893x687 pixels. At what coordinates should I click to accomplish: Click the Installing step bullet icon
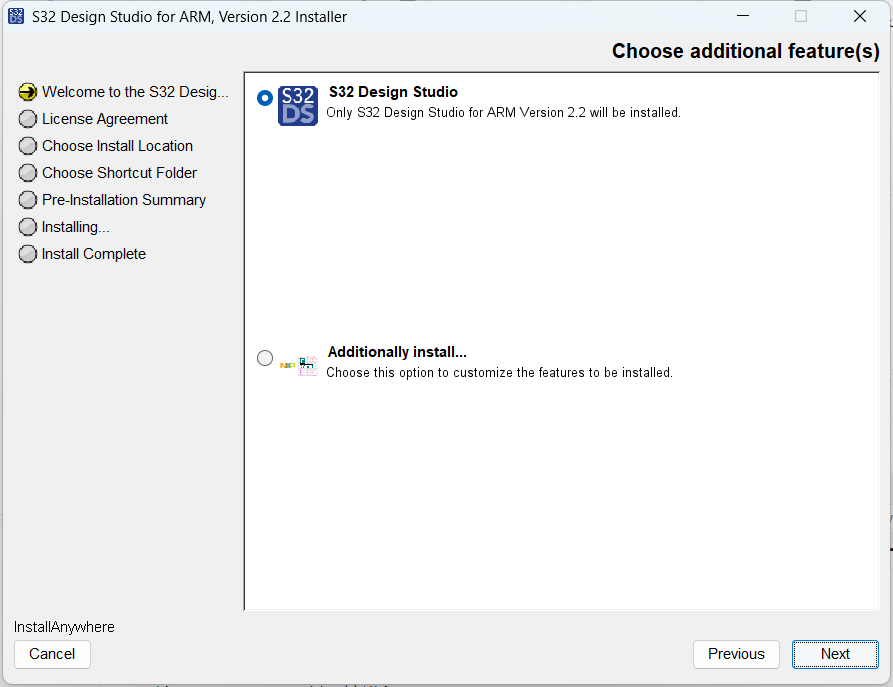[28, 227]
